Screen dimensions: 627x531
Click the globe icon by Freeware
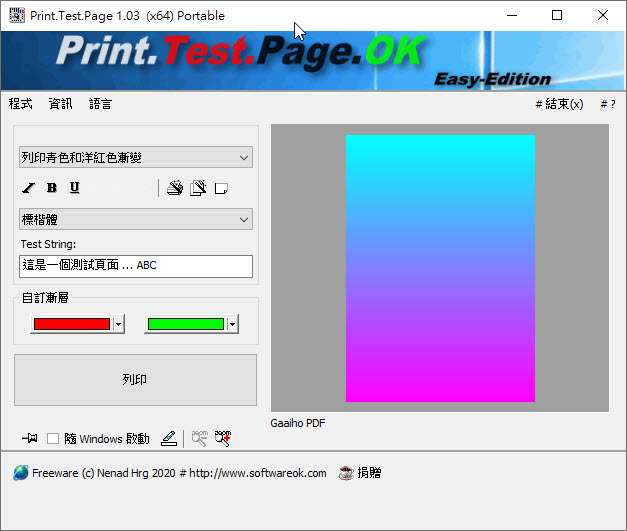pyautogui.click(x=20, y=473)
